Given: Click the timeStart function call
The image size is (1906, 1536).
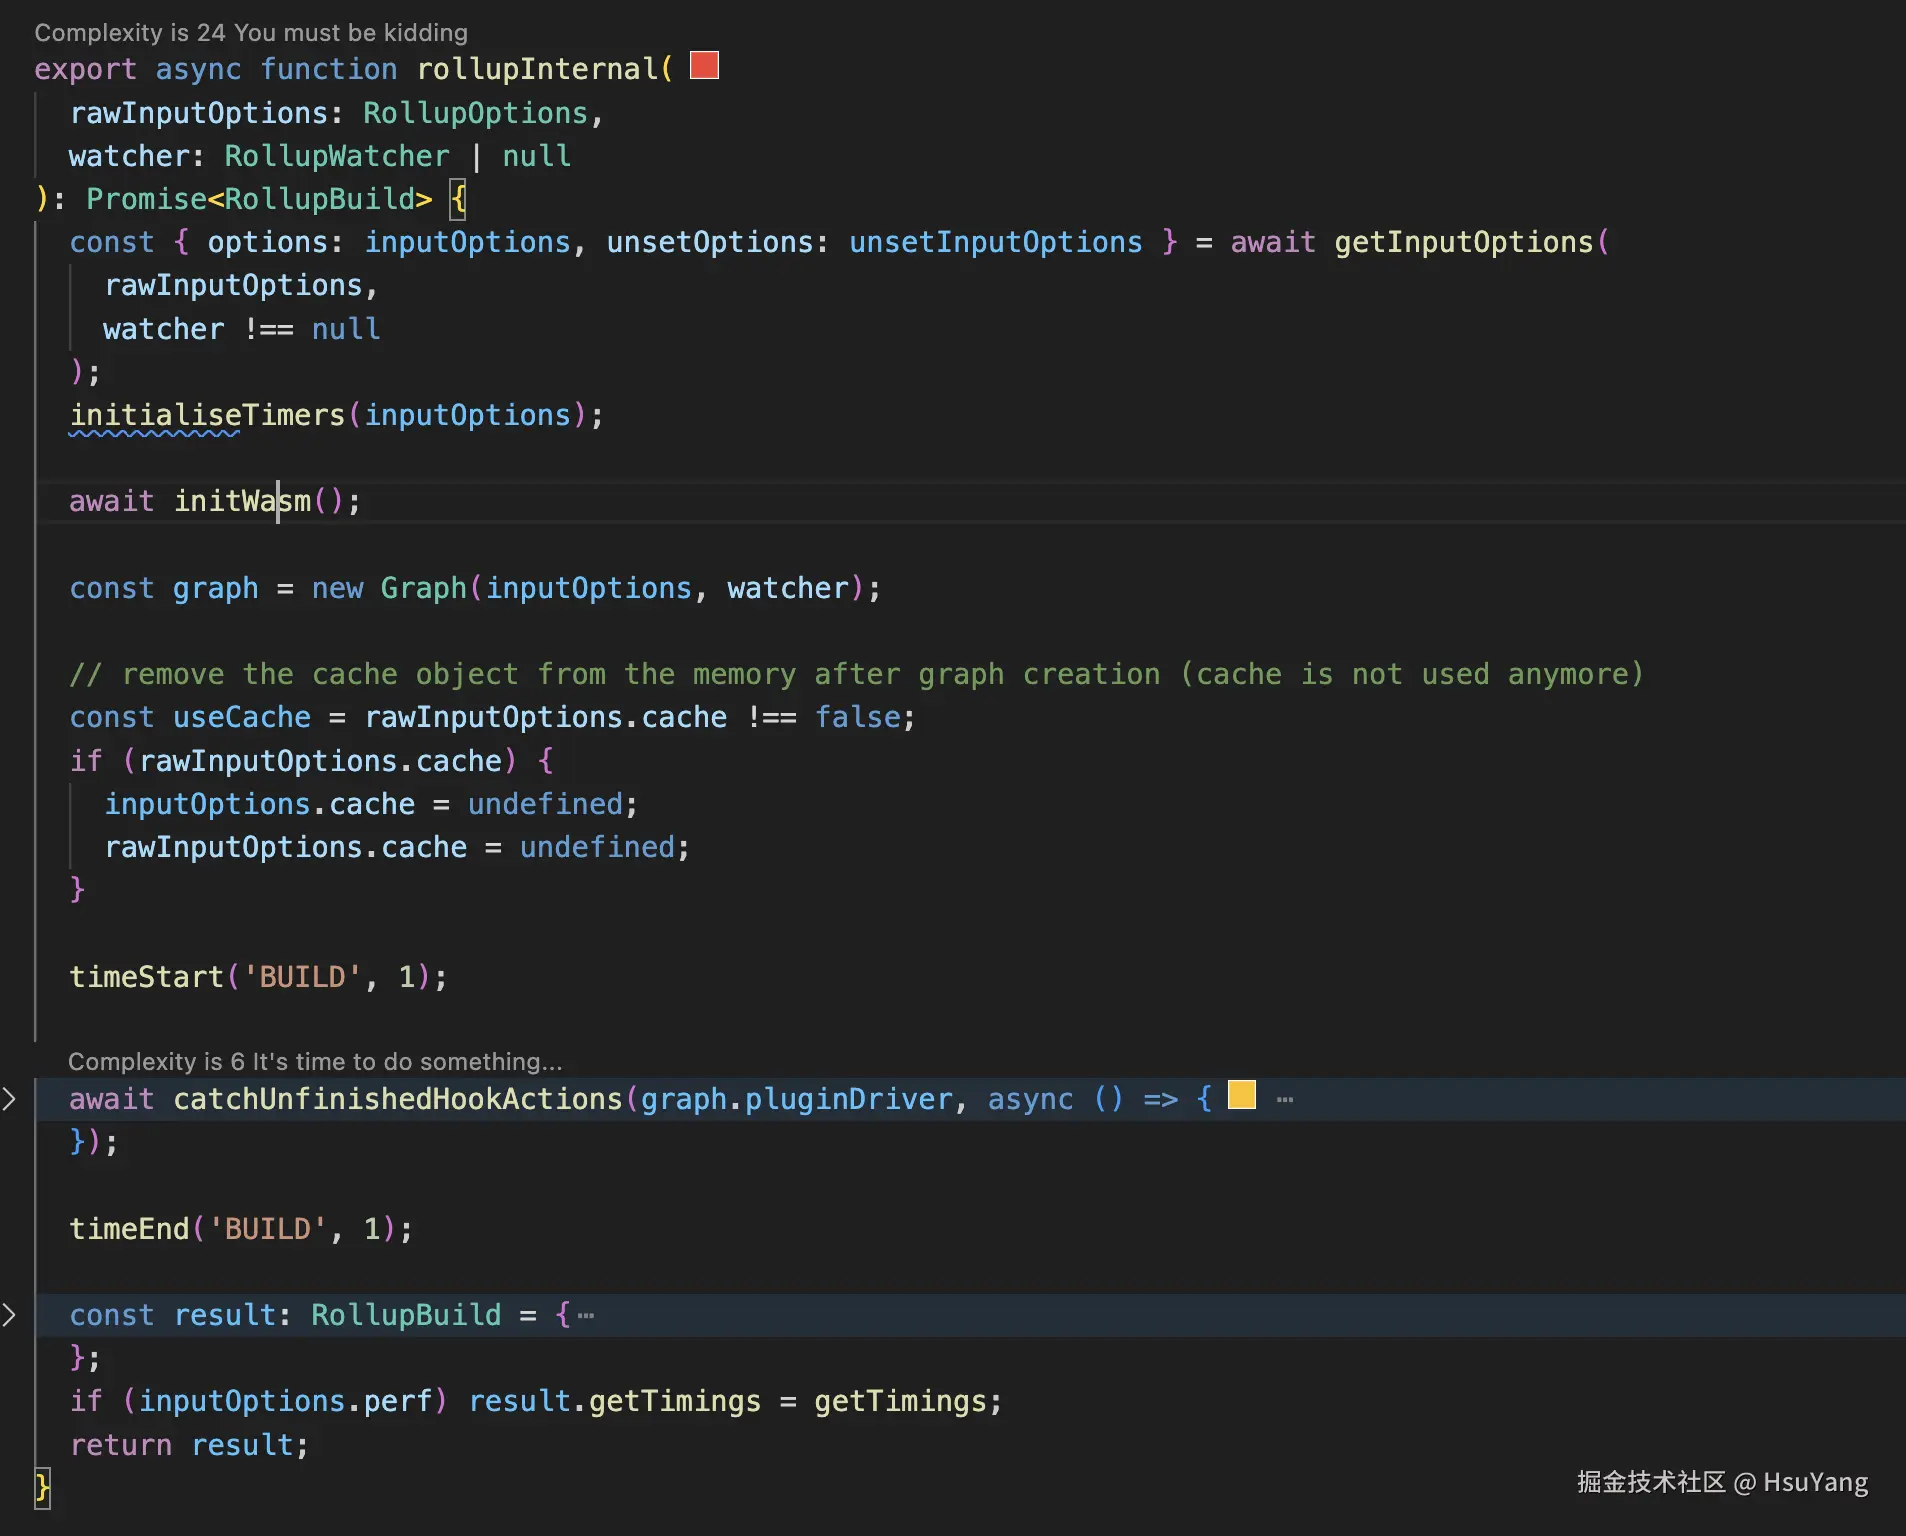Looking at the screenshot, I should [147, 977].
